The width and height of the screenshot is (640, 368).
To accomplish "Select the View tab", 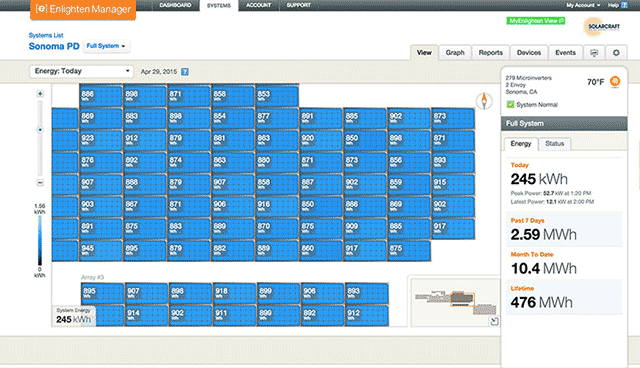I will click(424, 53).
